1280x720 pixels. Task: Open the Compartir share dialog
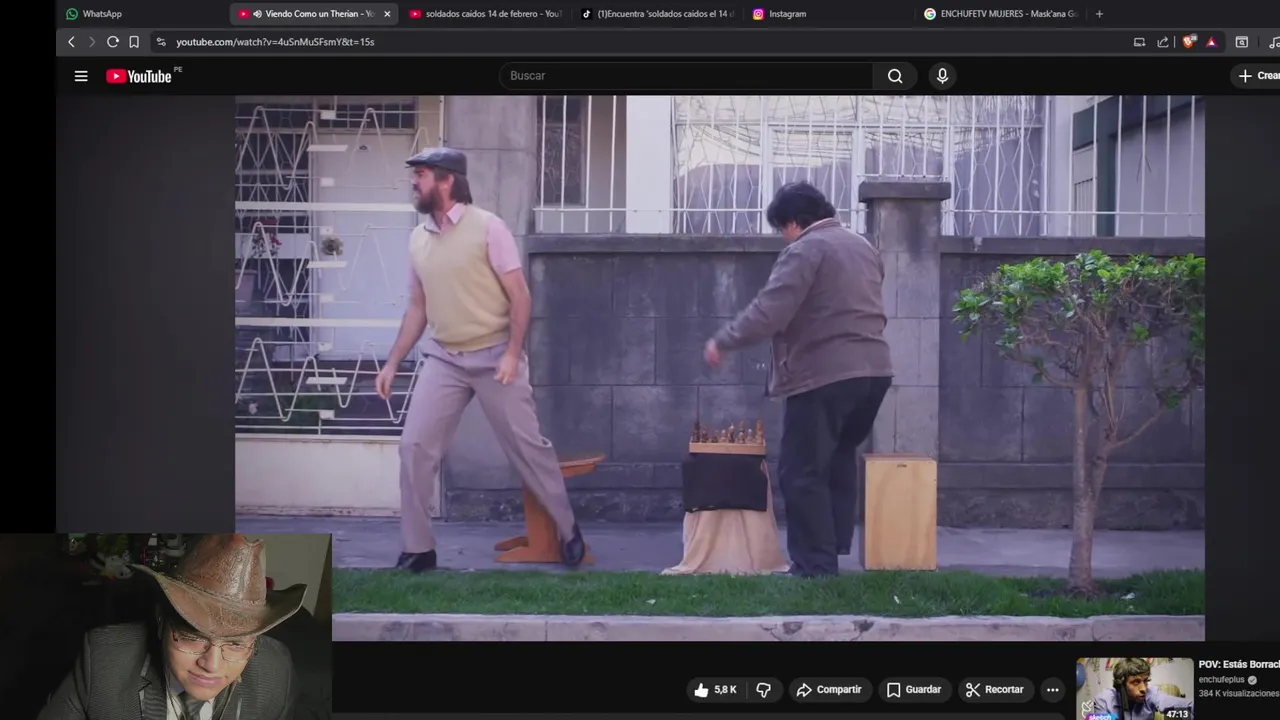coord(828,690)
